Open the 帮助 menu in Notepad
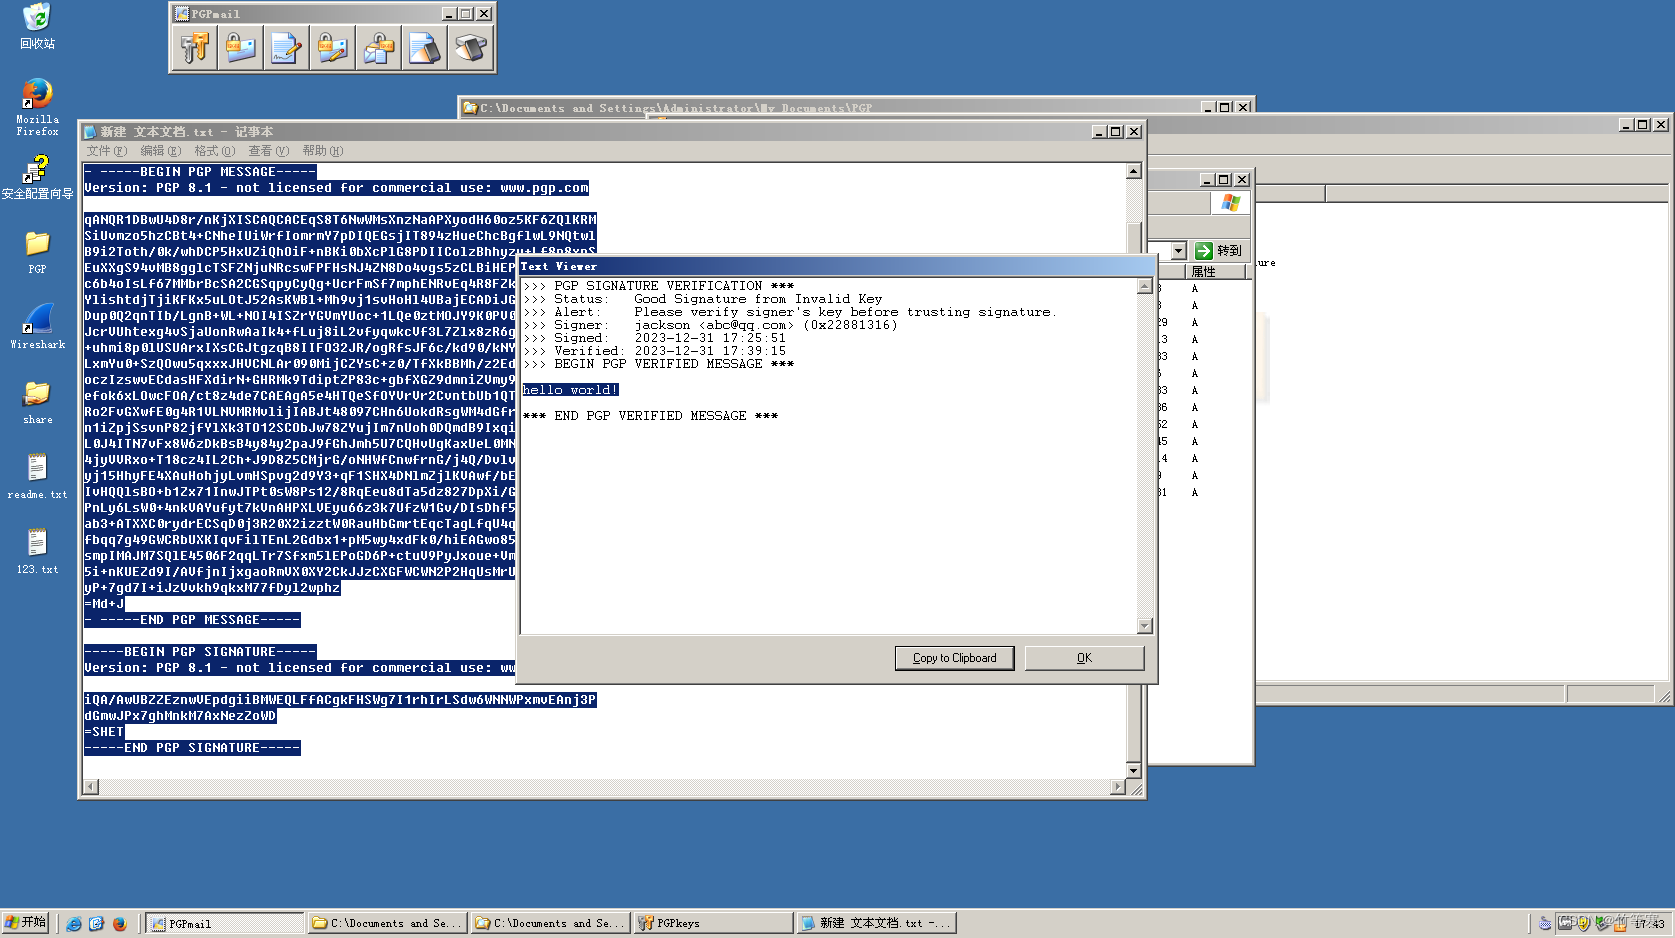Screen dimensions: 1675x938 [322, 151]
